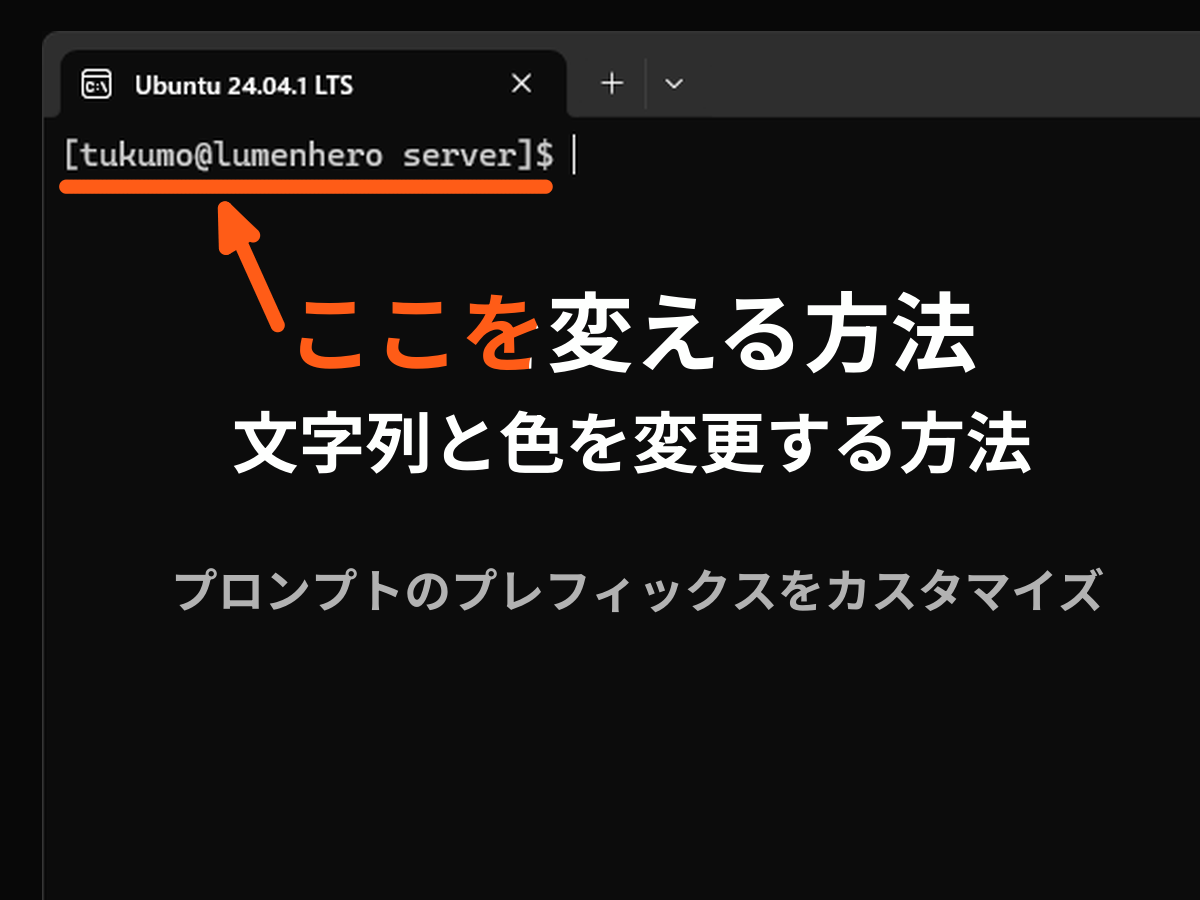Click the white "変える方法" heading text

762,337
